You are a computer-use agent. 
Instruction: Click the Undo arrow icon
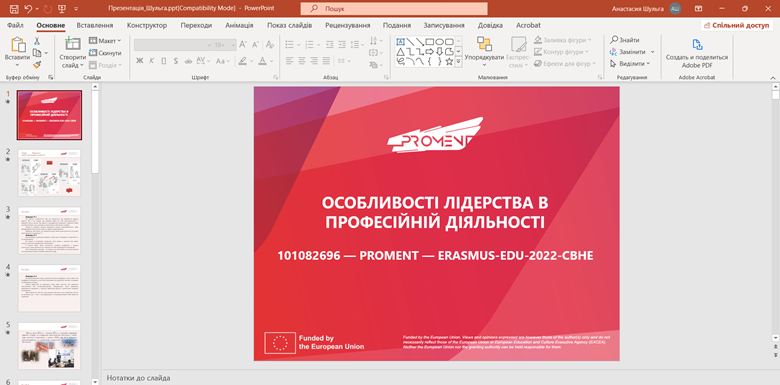coord(28,8)
